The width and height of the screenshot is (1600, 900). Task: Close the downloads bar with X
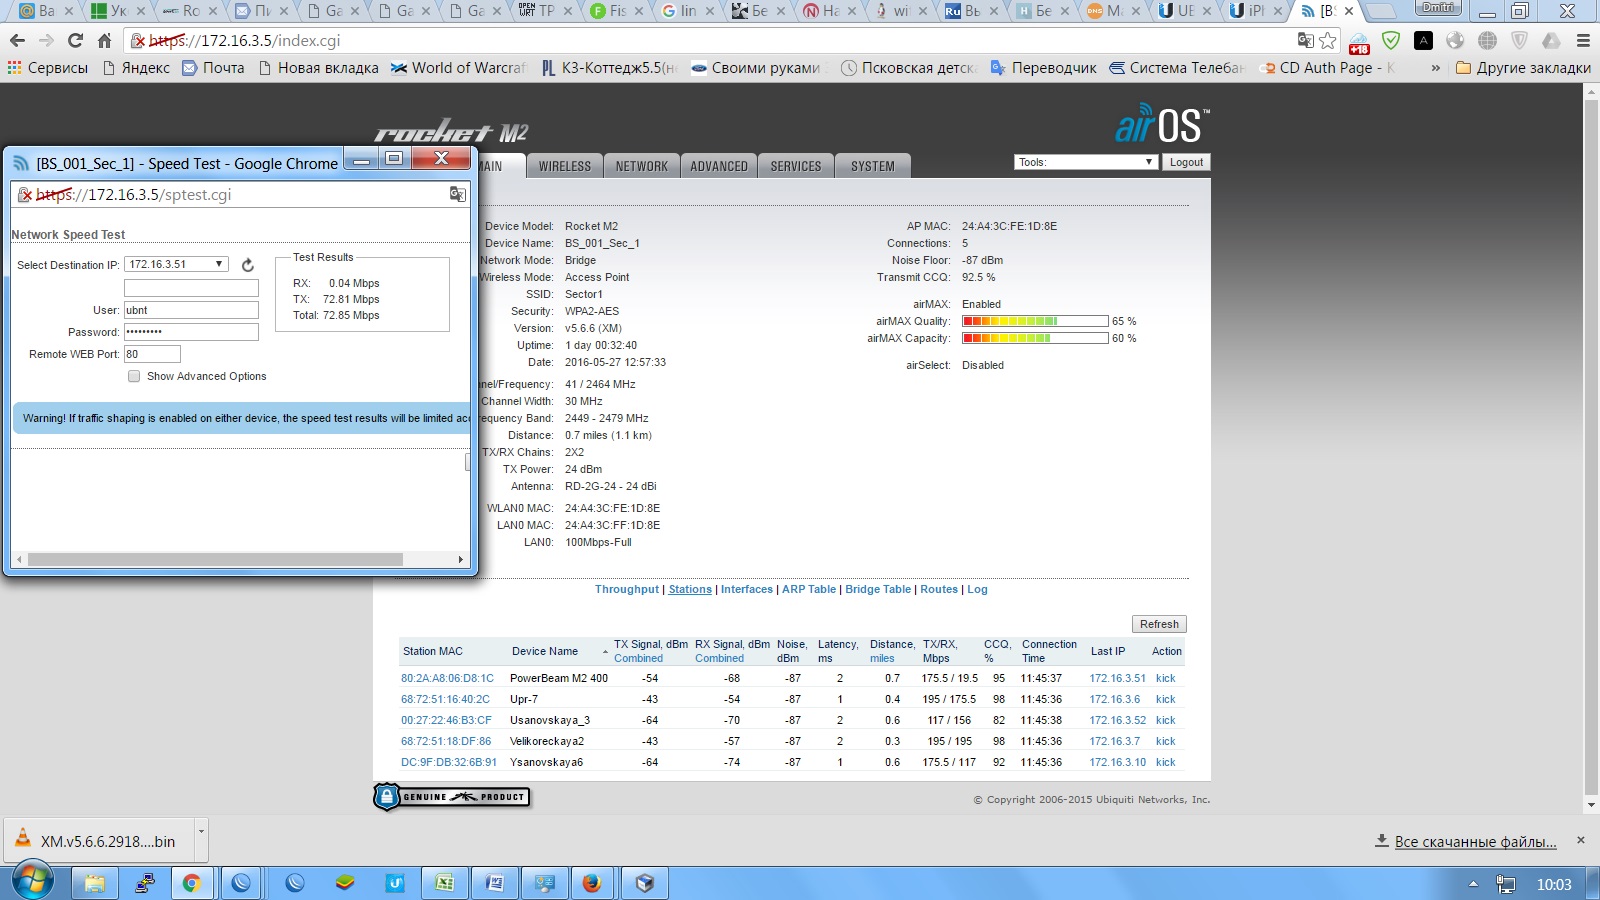[x=1581, y=840]
